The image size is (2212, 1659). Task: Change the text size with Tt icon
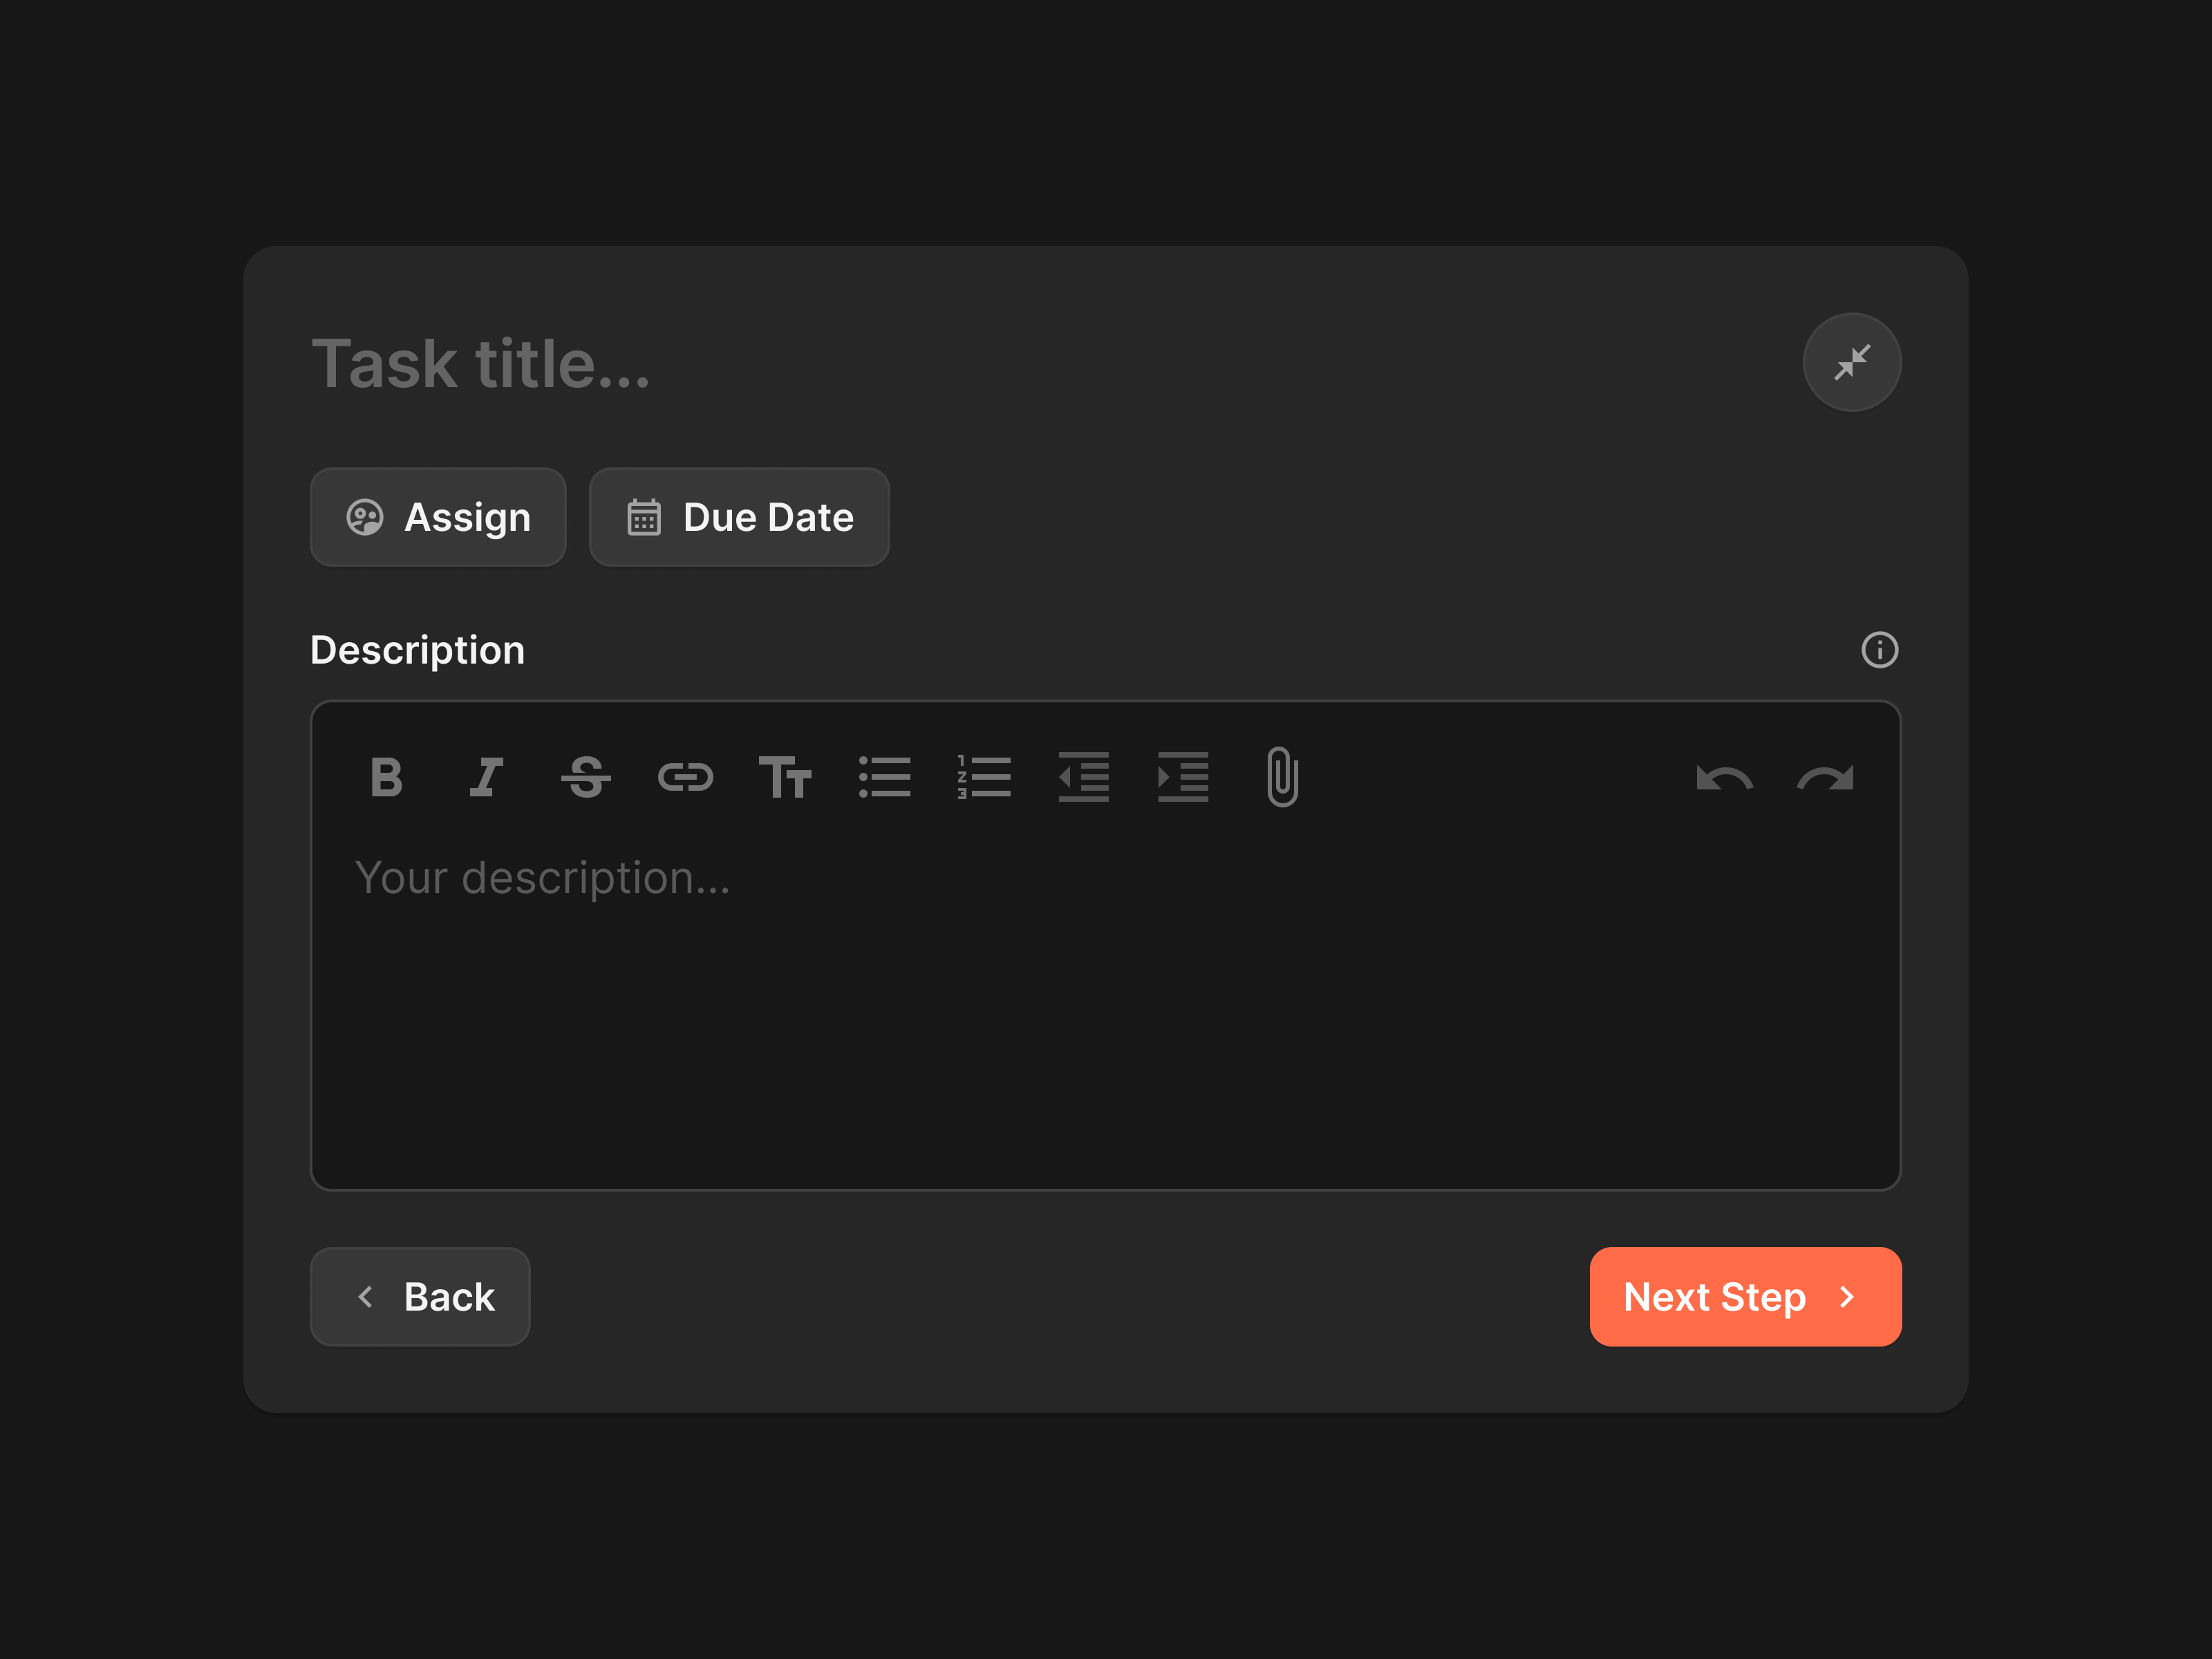click(x=785, y=777)
